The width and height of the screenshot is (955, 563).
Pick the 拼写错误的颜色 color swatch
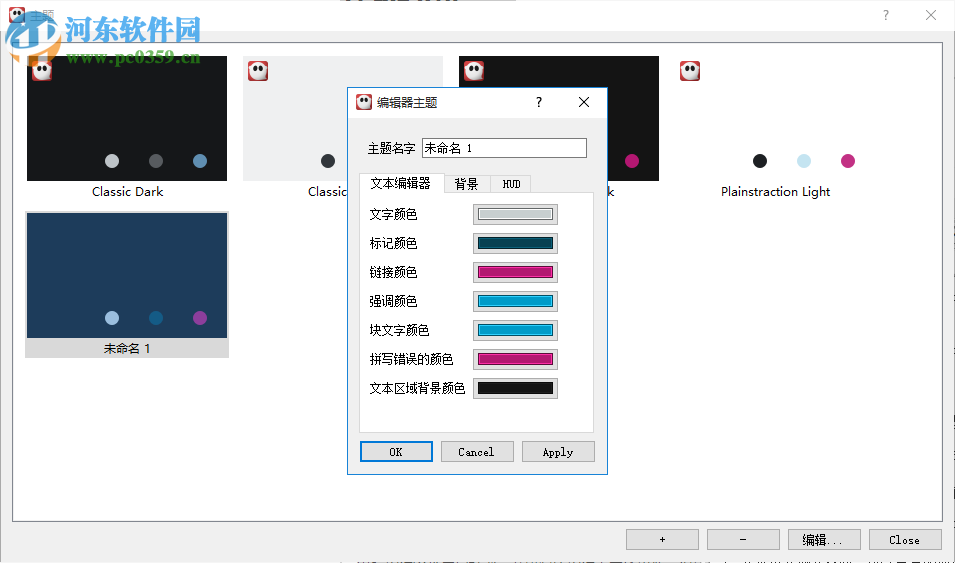(515, 359)
